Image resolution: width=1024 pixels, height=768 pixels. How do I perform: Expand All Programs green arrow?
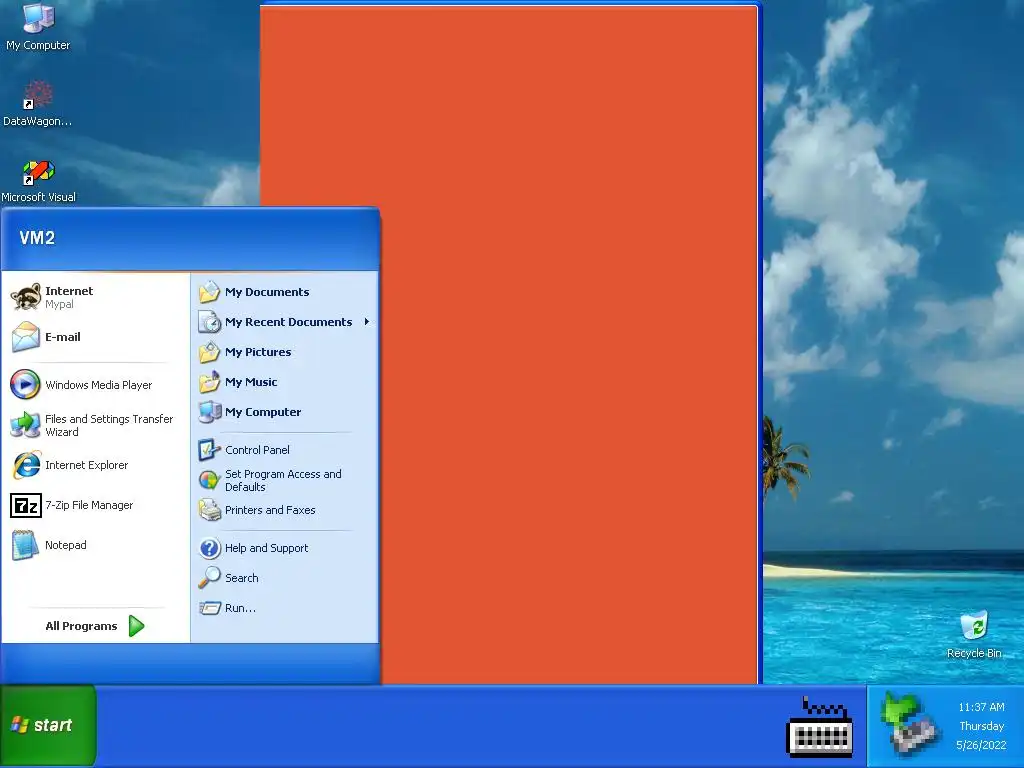(x=136, y=626)
